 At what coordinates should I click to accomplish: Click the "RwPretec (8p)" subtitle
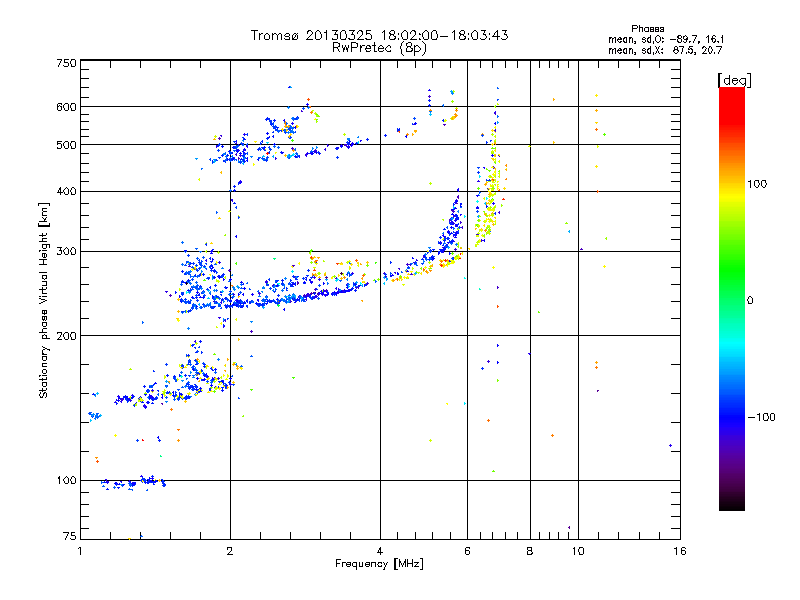tap(379, 48)
